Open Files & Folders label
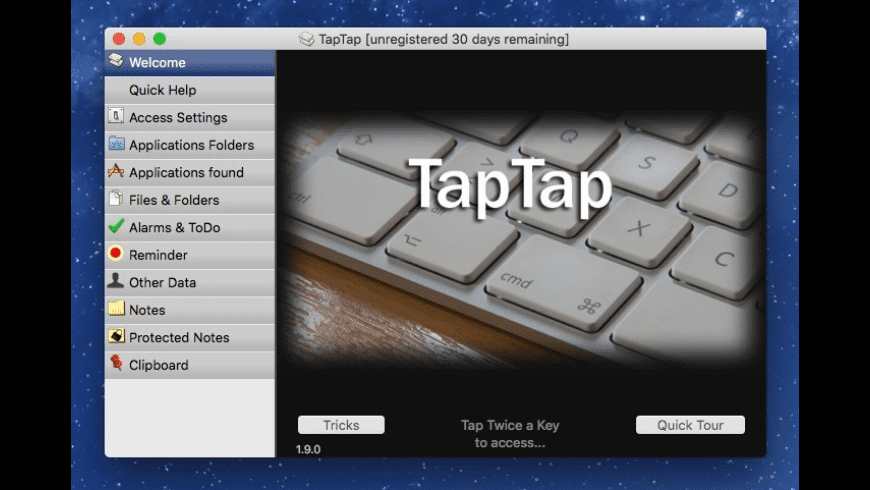Viewport: 870px width, 490px height. tap(174, 200)
